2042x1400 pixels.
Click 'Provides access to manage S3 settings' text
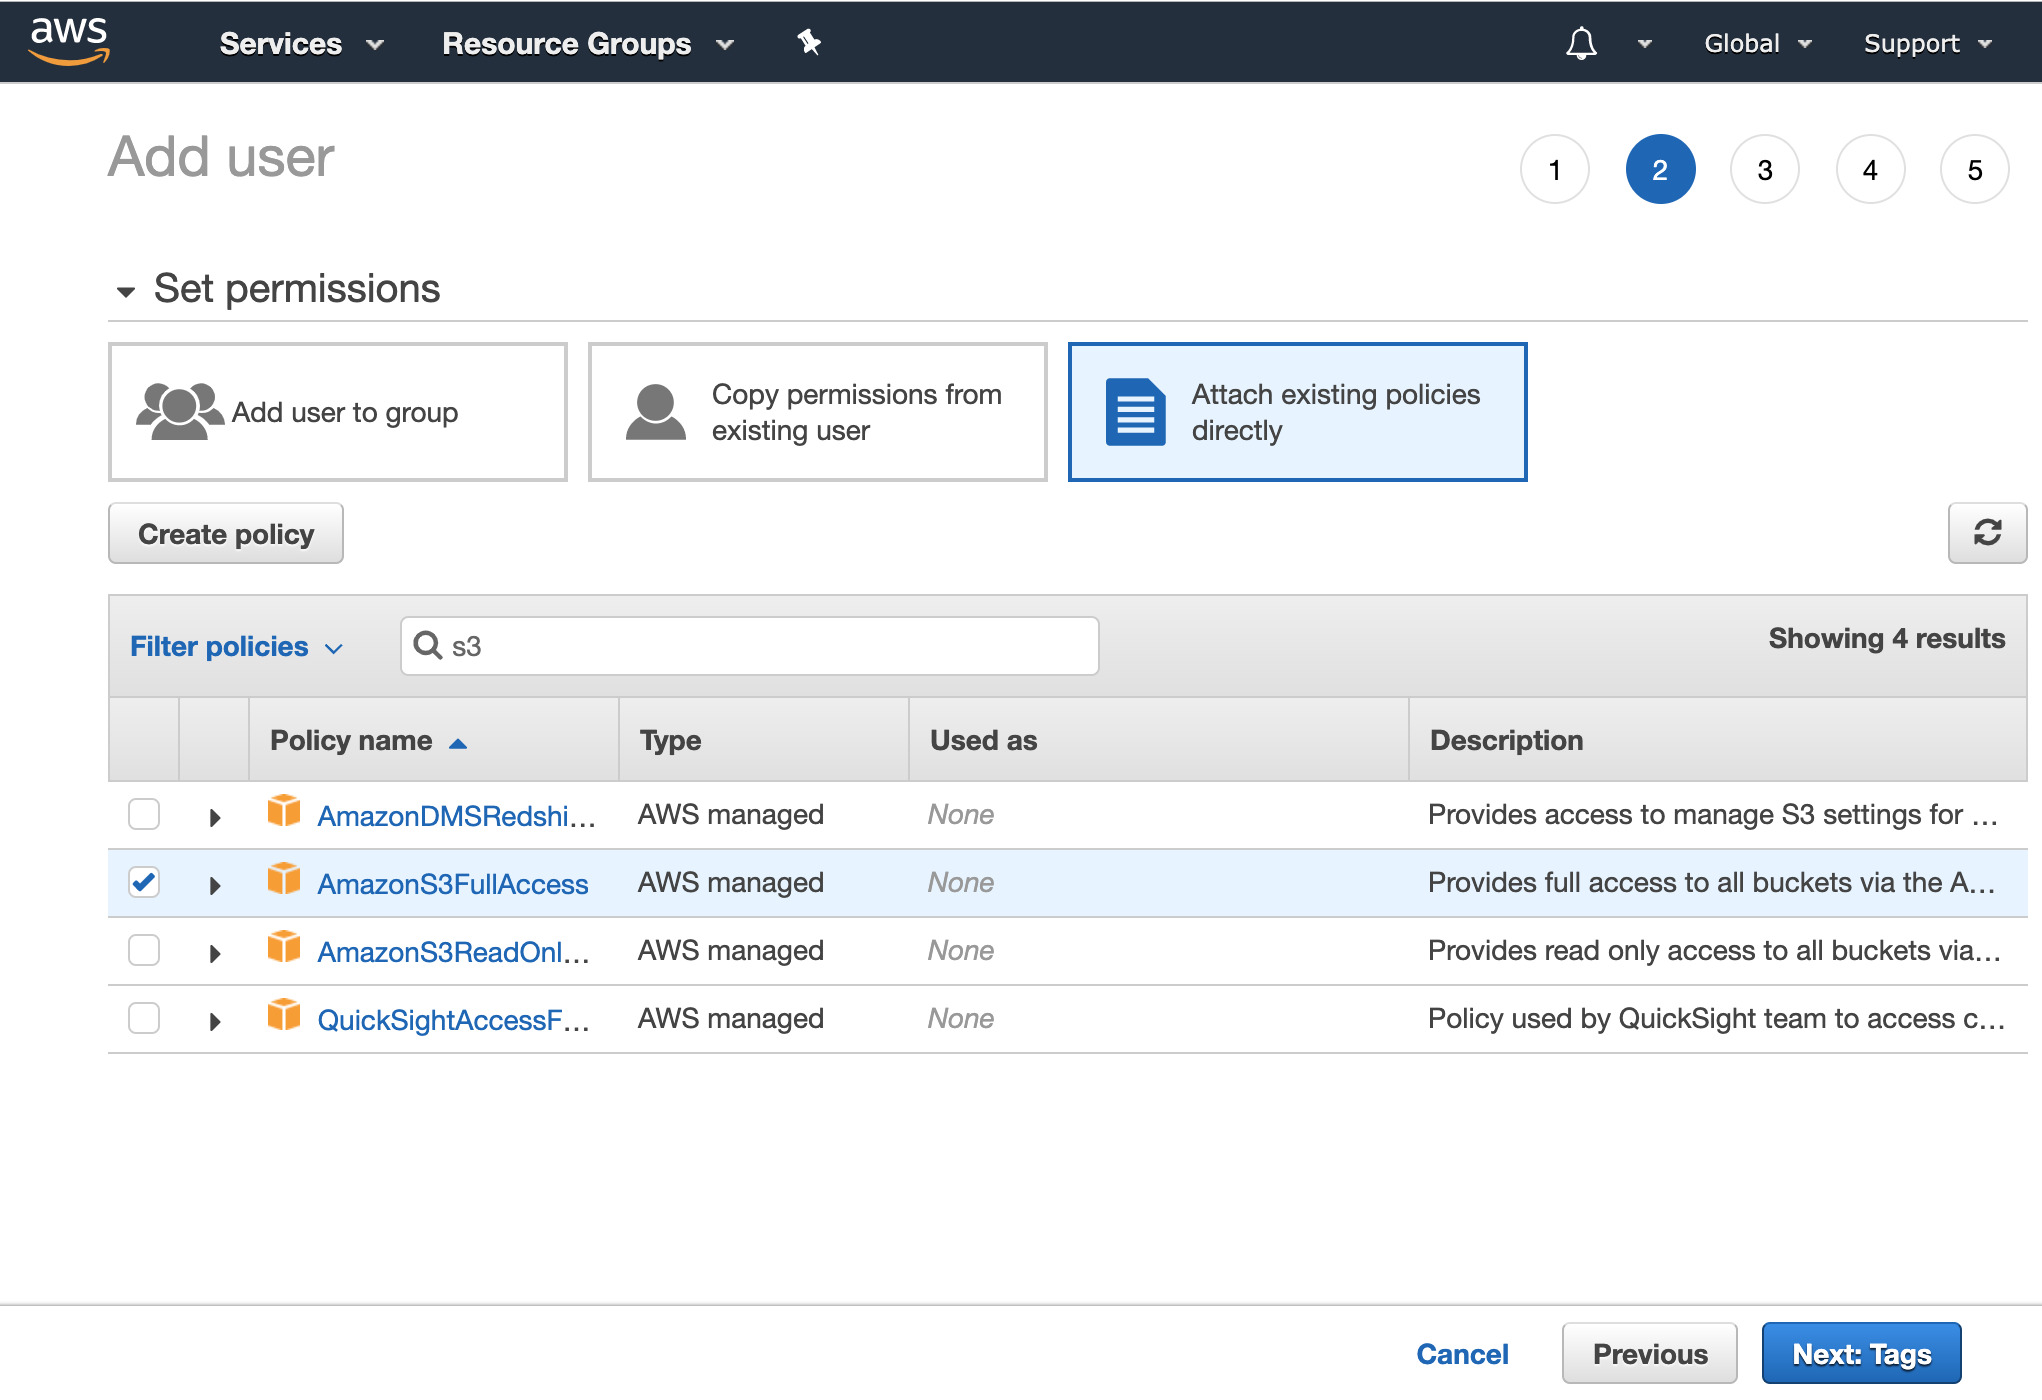(x=1712, y=814)
